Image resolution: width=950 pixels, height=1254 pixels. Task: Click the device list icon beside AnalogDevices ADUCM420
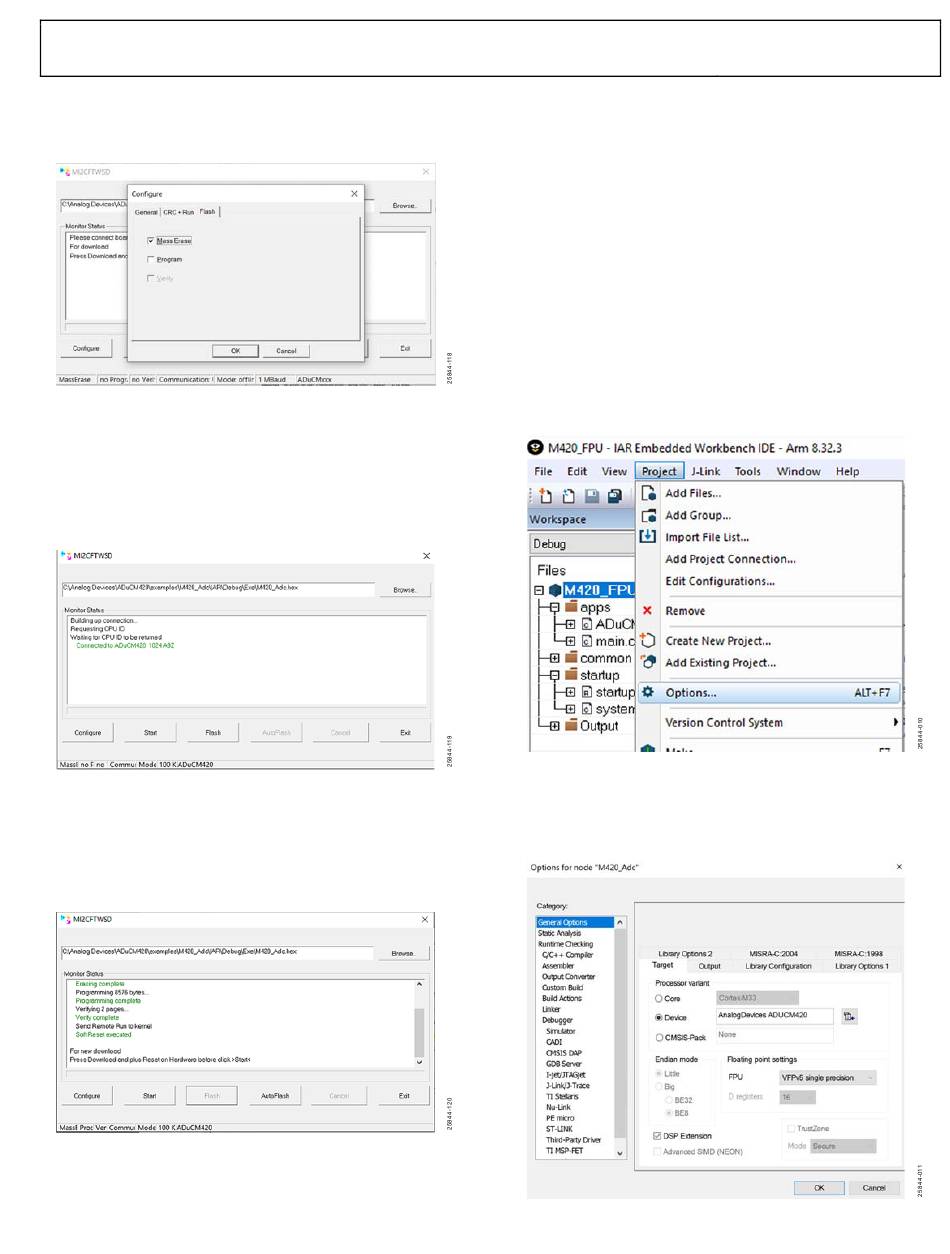[x=850, y=1016]
